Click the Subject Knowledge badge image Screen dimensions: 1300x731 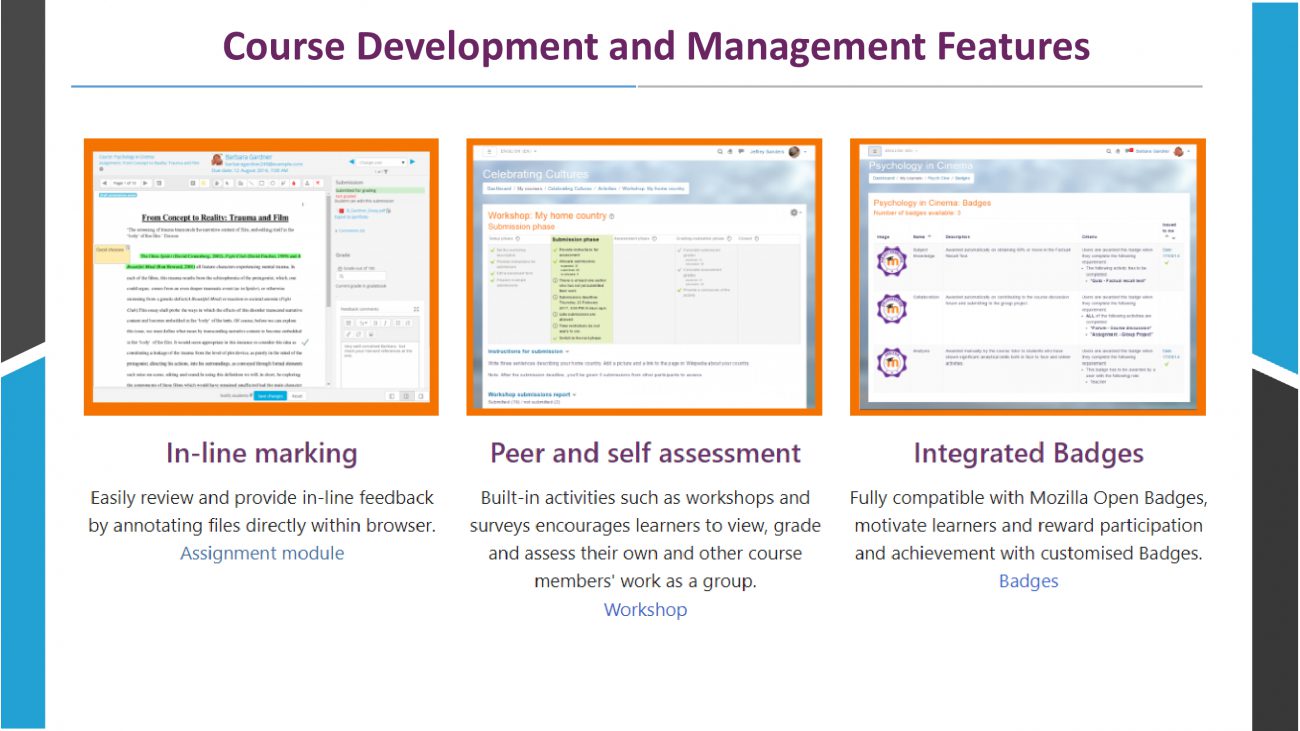point(891,262)
